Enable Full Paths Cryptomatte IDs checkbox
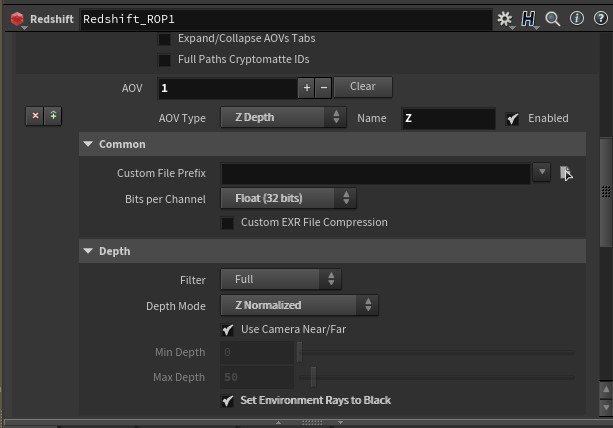This screenshot has height=428, width=613. (x=164, y=59)
